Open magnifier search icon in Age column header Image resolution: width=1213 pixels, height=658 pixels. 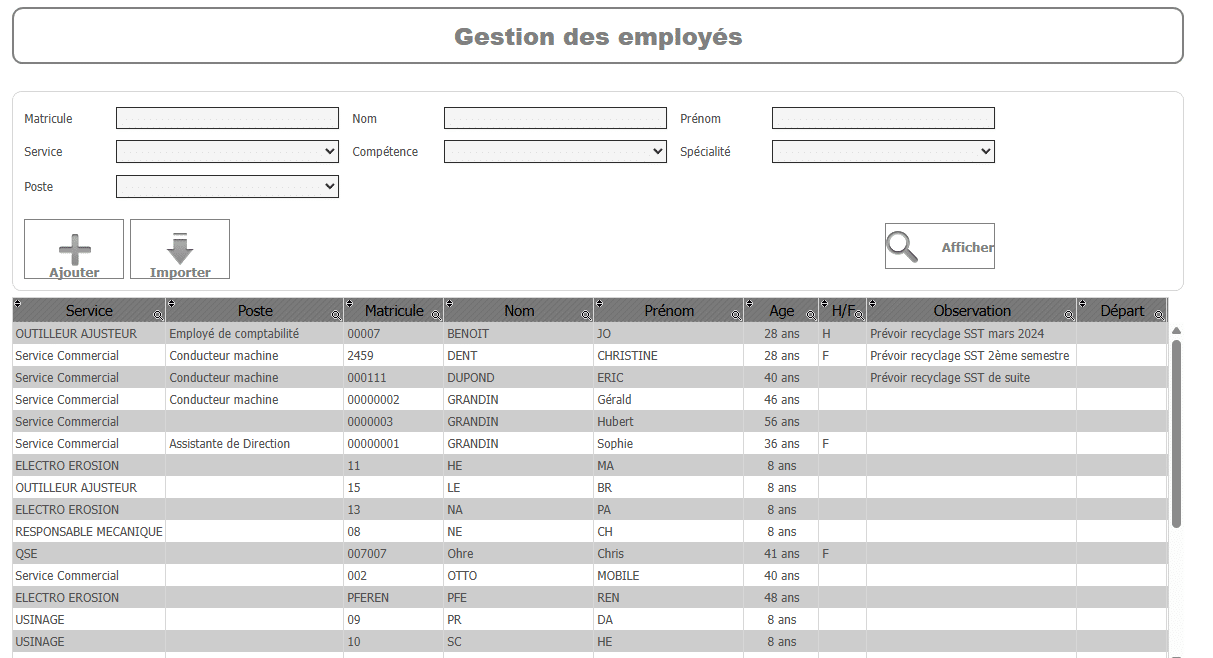pyautogui.click(x=810, y=315)
